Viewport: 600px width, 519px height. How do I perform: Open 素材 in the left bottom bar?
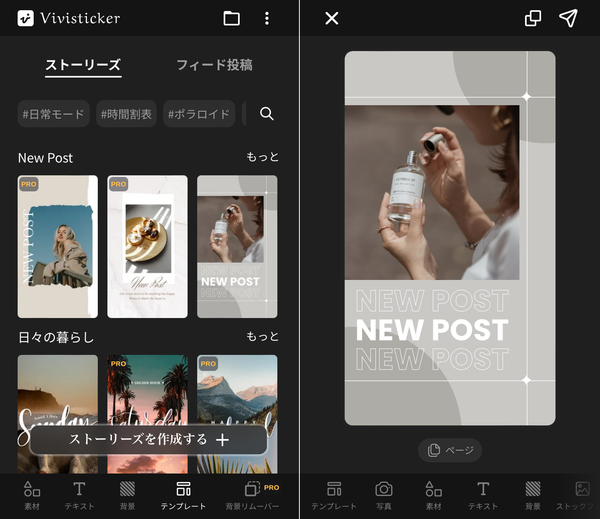(x=32, y=496)
